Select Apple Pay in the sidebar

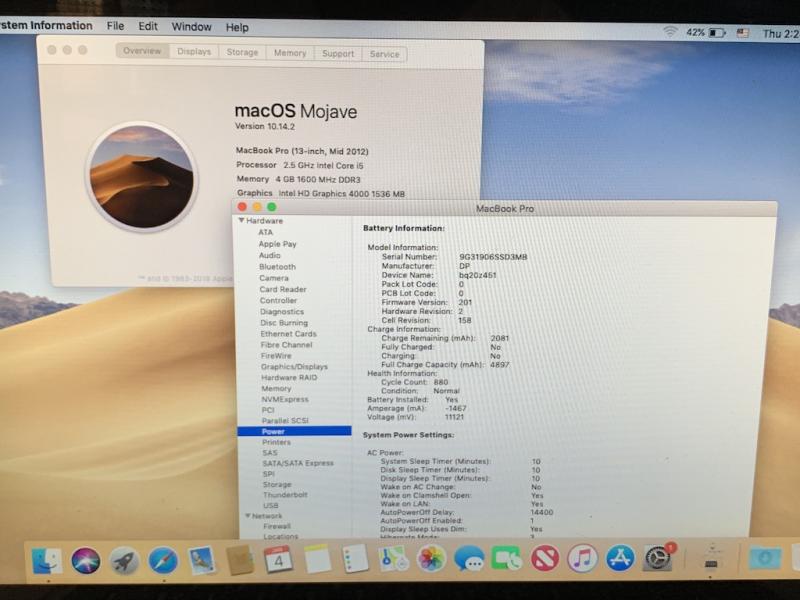pos(278,244)
